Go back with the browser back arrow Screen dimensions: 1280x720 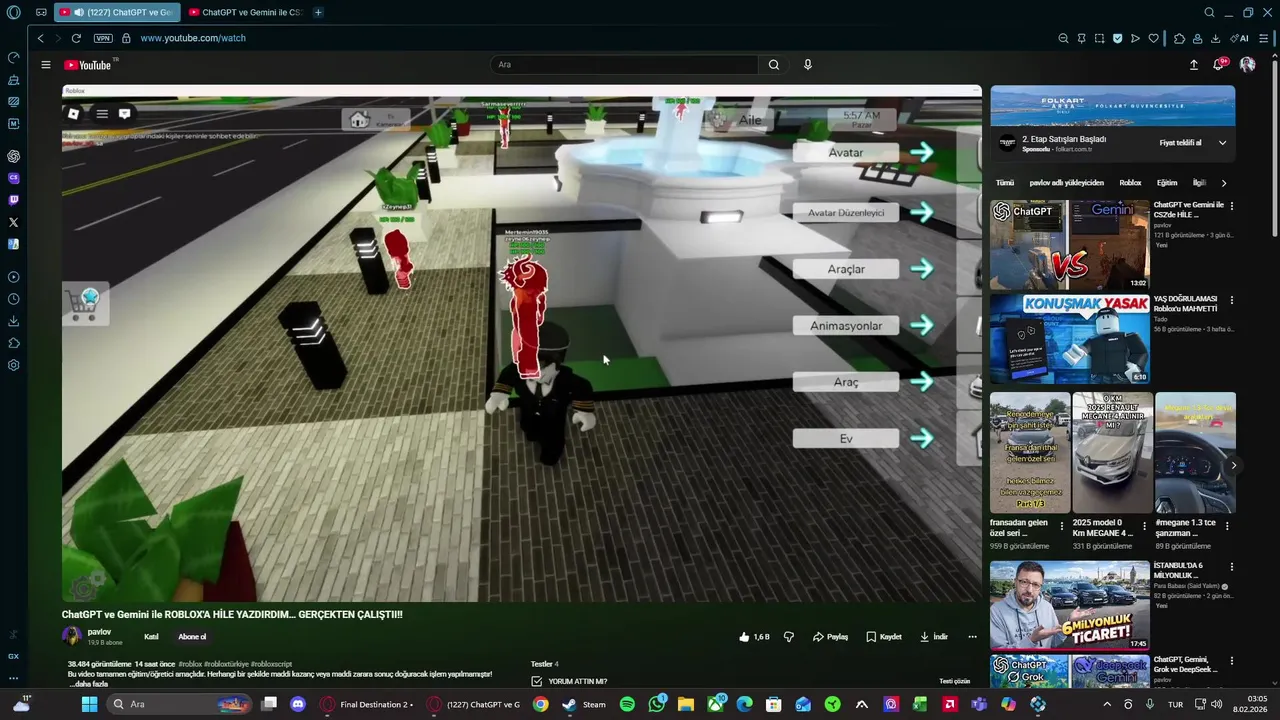pos(40,38)
